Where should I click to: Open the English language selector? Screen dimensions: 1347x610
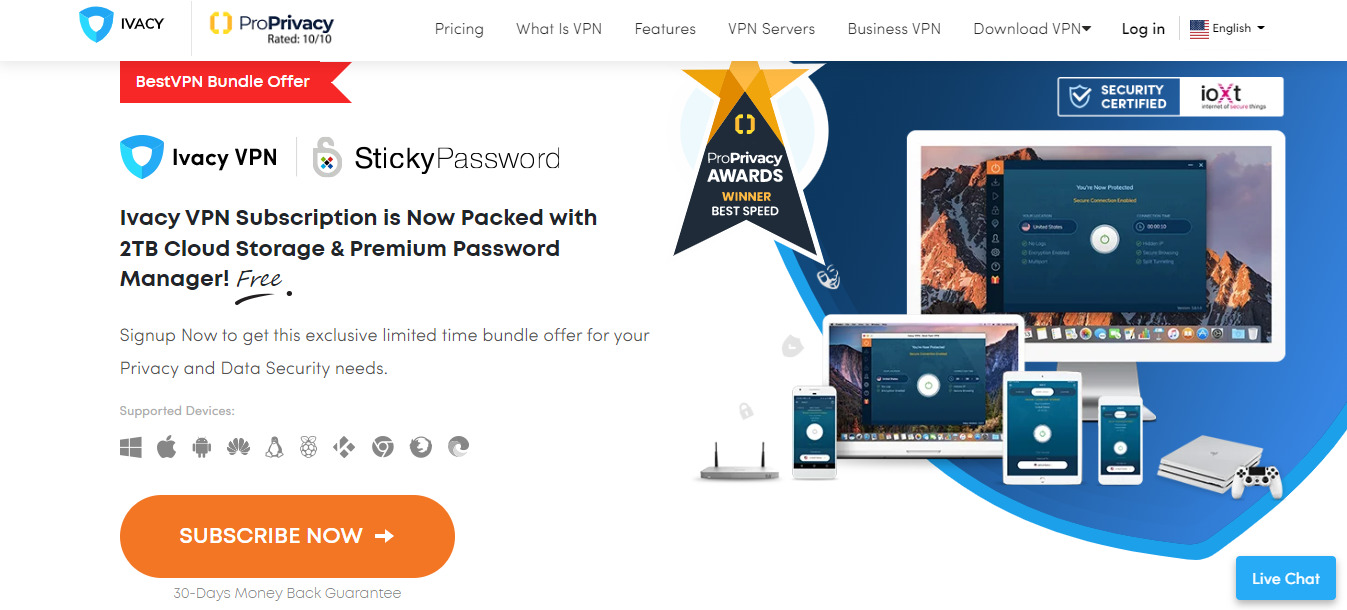[1227, 29]
